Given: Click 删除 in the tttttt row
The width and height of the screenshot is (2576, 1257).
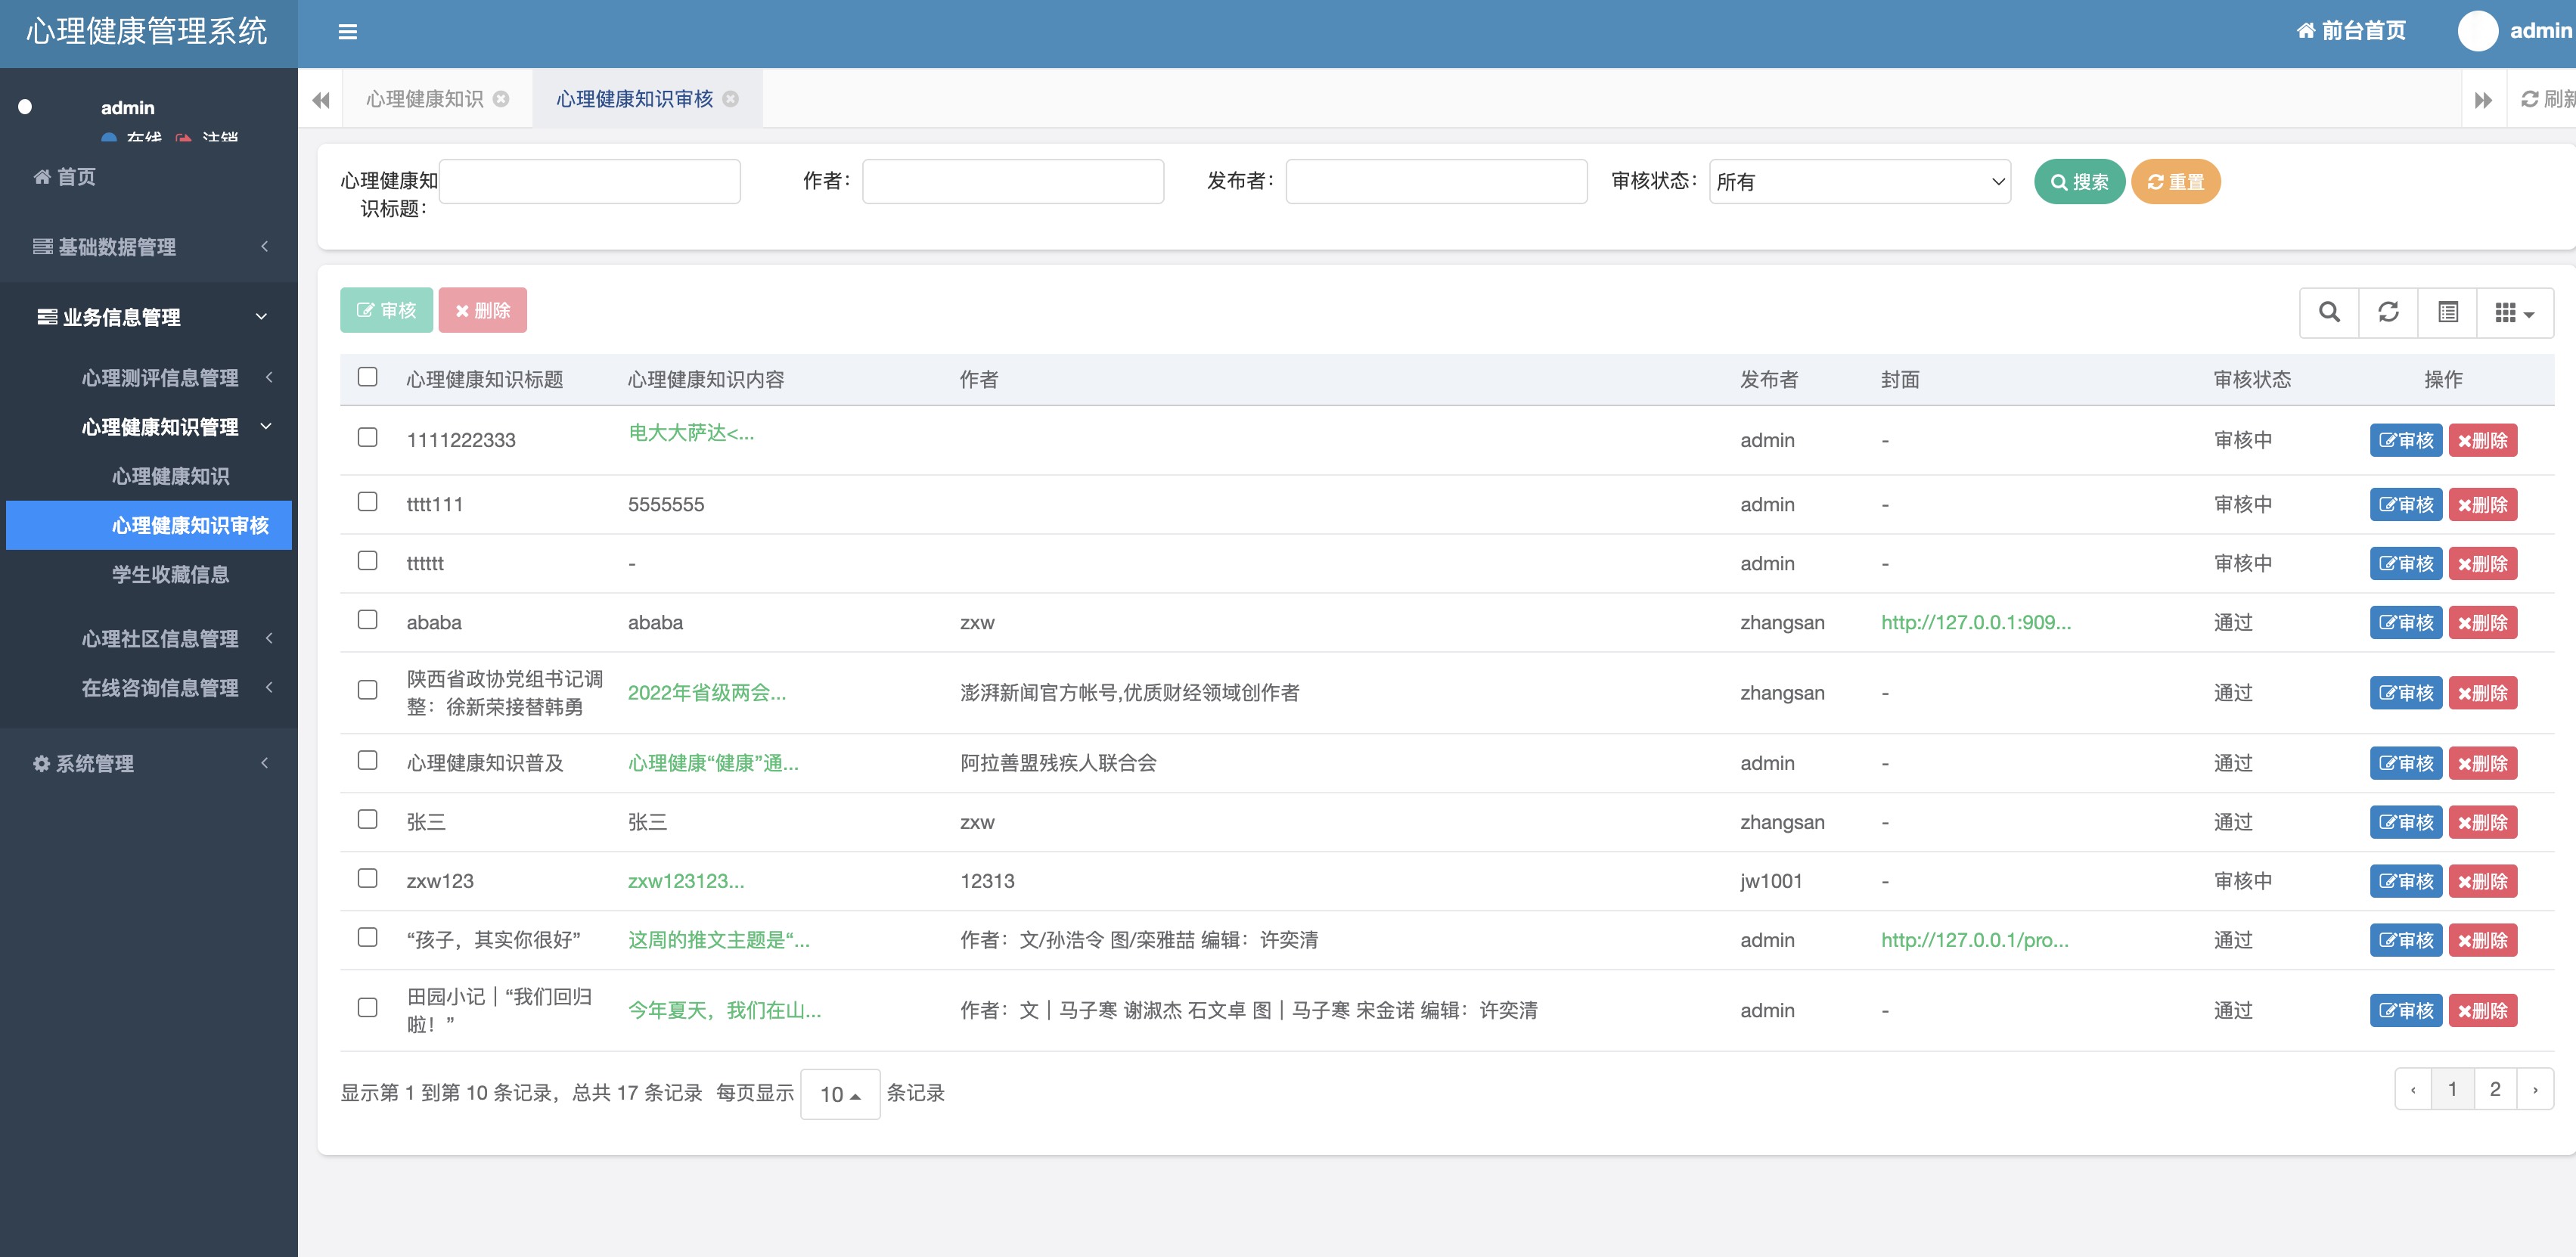Looking at the screenshot, I should pos(2482,563).
